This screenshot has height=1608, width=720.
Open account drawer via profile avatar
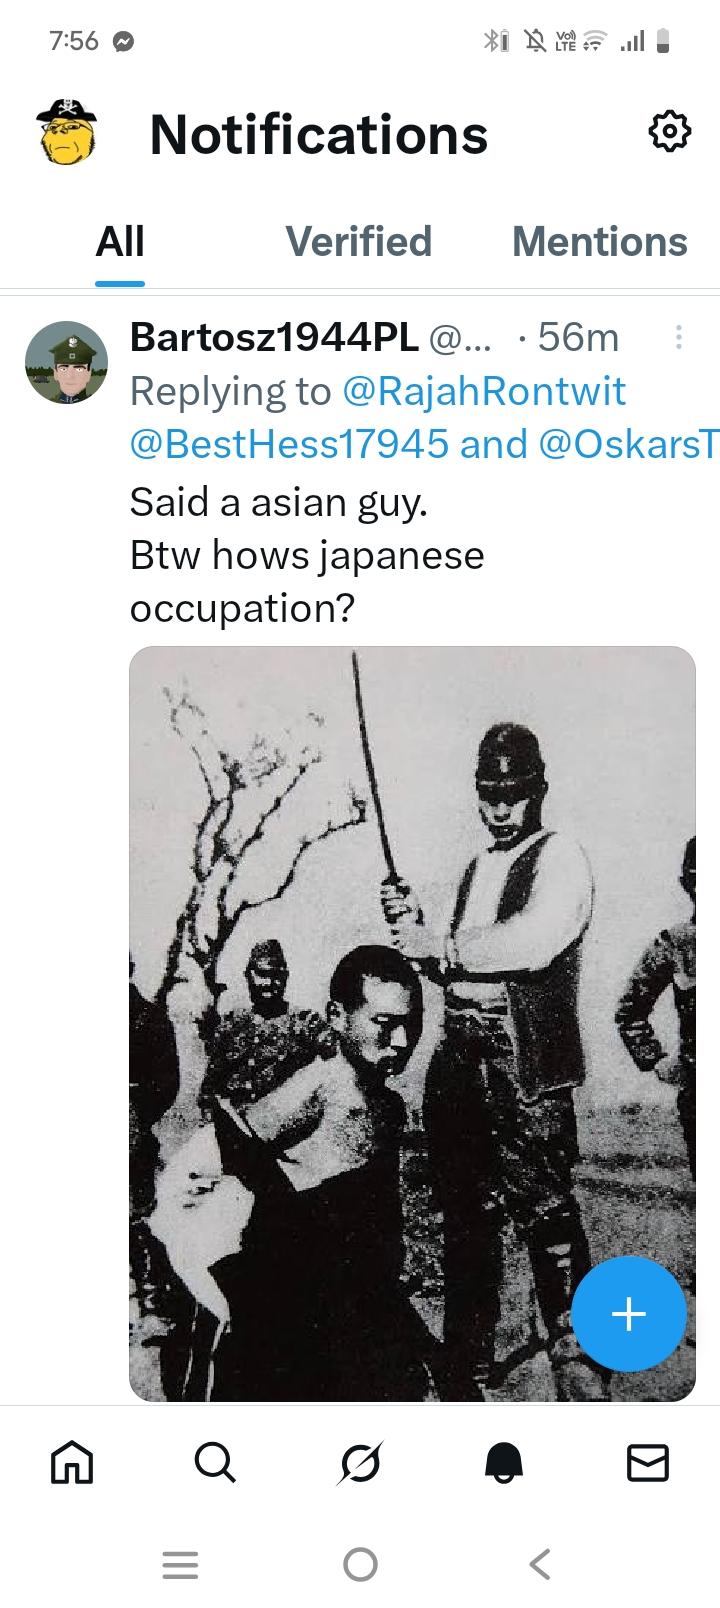(x=67, y=132)
